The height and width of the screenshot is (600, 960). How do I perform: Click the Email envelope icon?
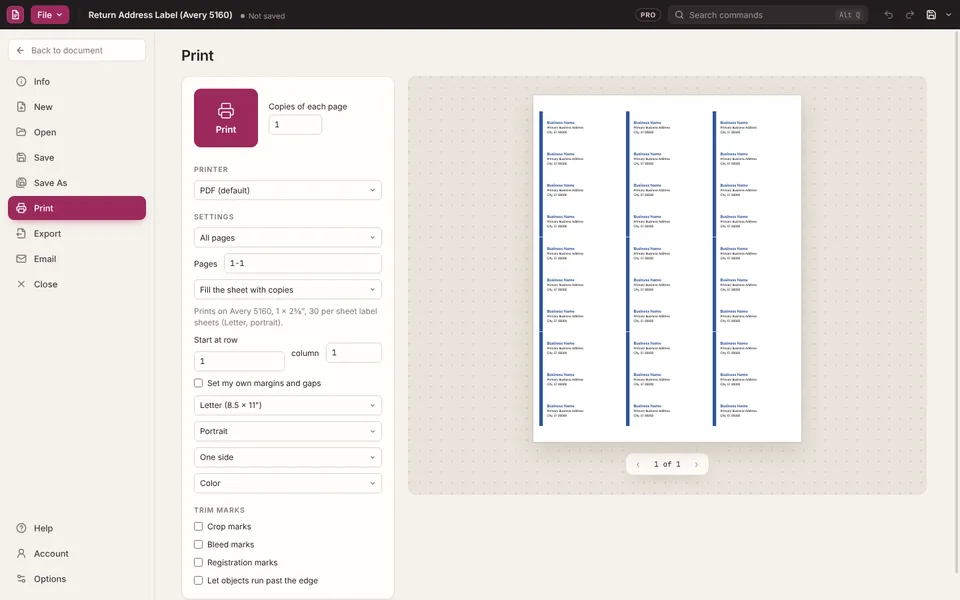[21, 259]
